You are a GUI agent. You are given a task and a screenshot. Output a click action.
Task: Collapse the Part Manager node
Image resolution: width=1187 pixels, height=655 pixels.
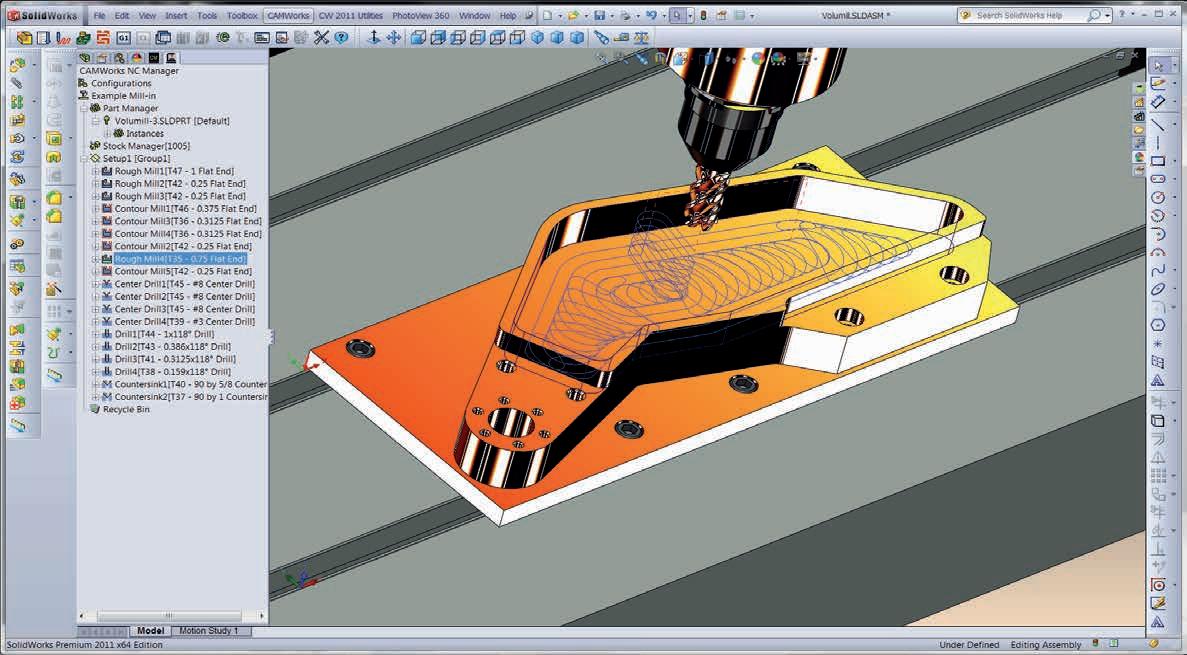coord(83,108)
